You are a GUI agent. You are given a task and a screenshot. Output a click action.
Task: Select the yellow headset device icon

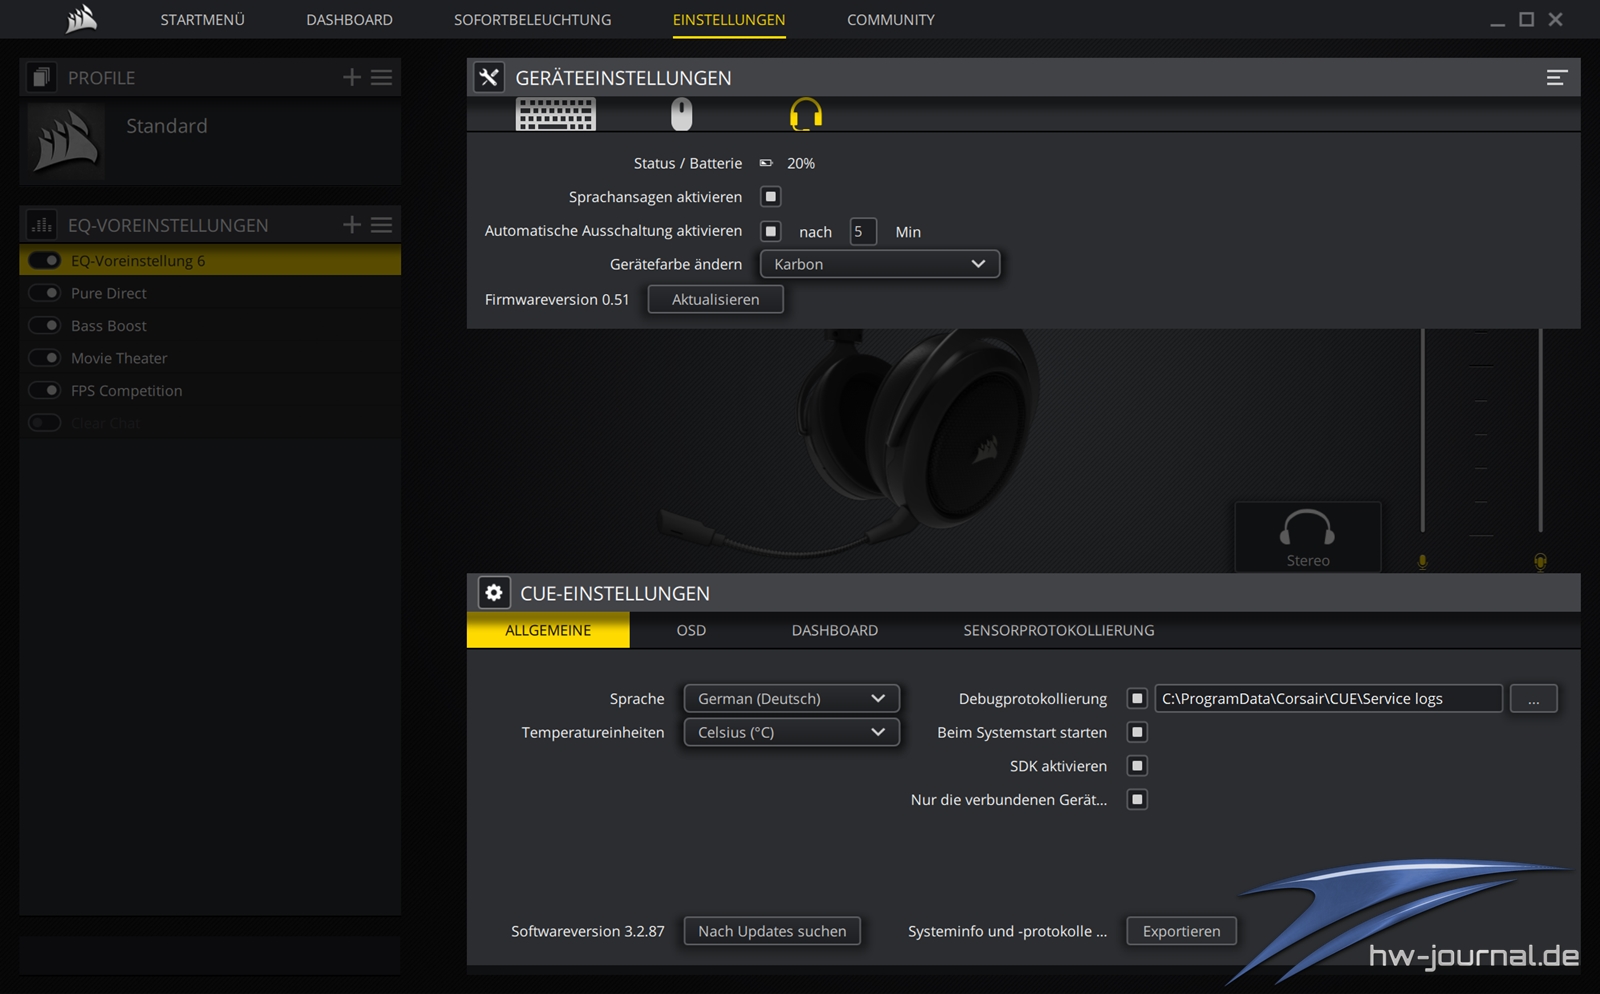click(x=805, y=114)
